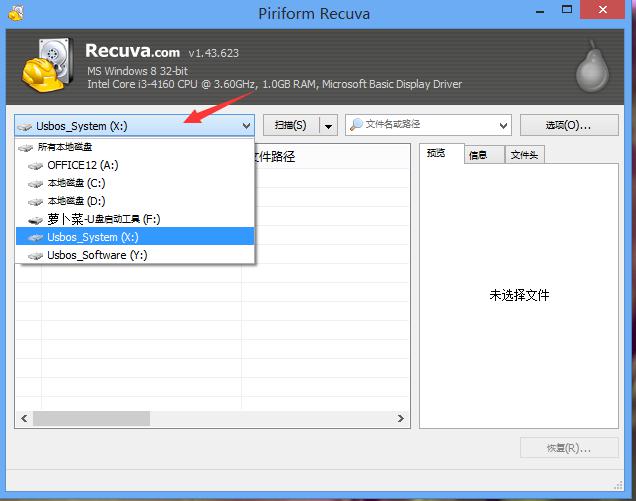Click the Recuva title bar app icon
The image size is (636, 501).
tap(16, 13)
